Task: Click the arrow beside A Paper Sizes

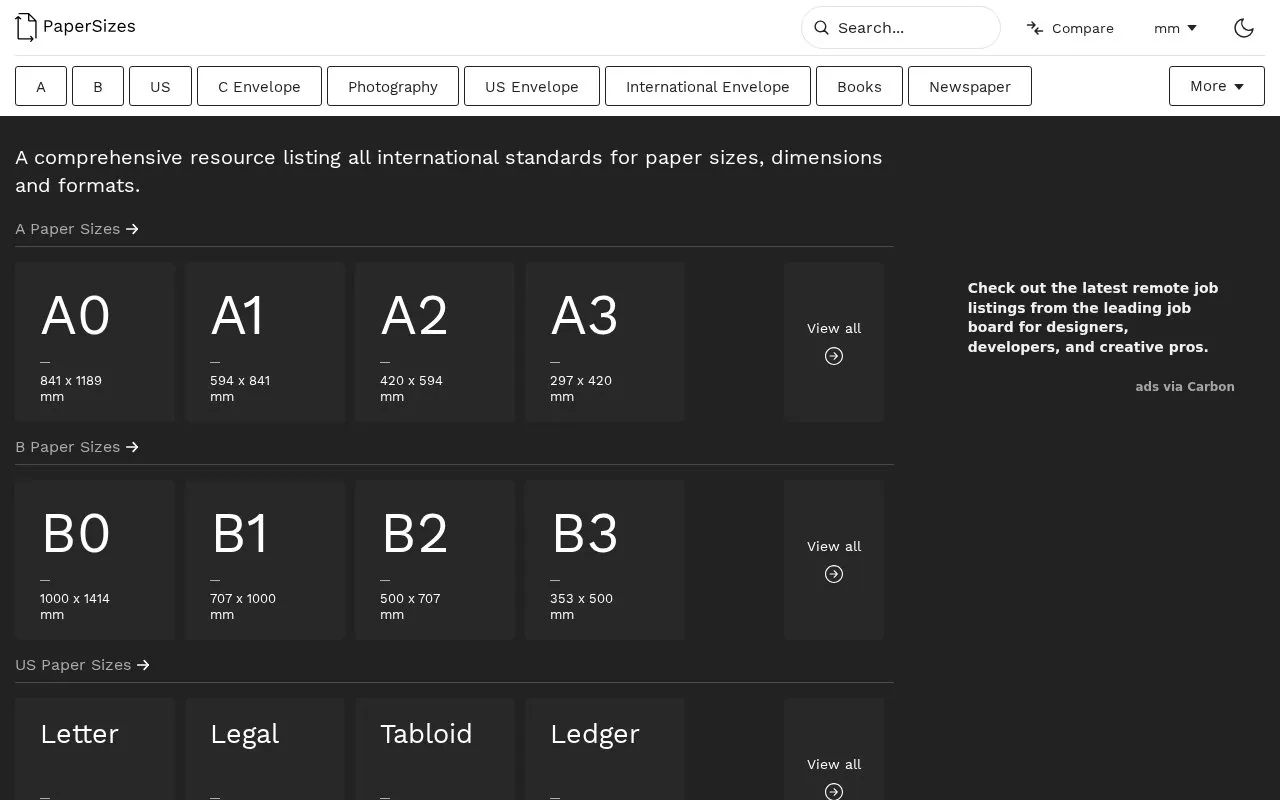Action: coord(132,229)
